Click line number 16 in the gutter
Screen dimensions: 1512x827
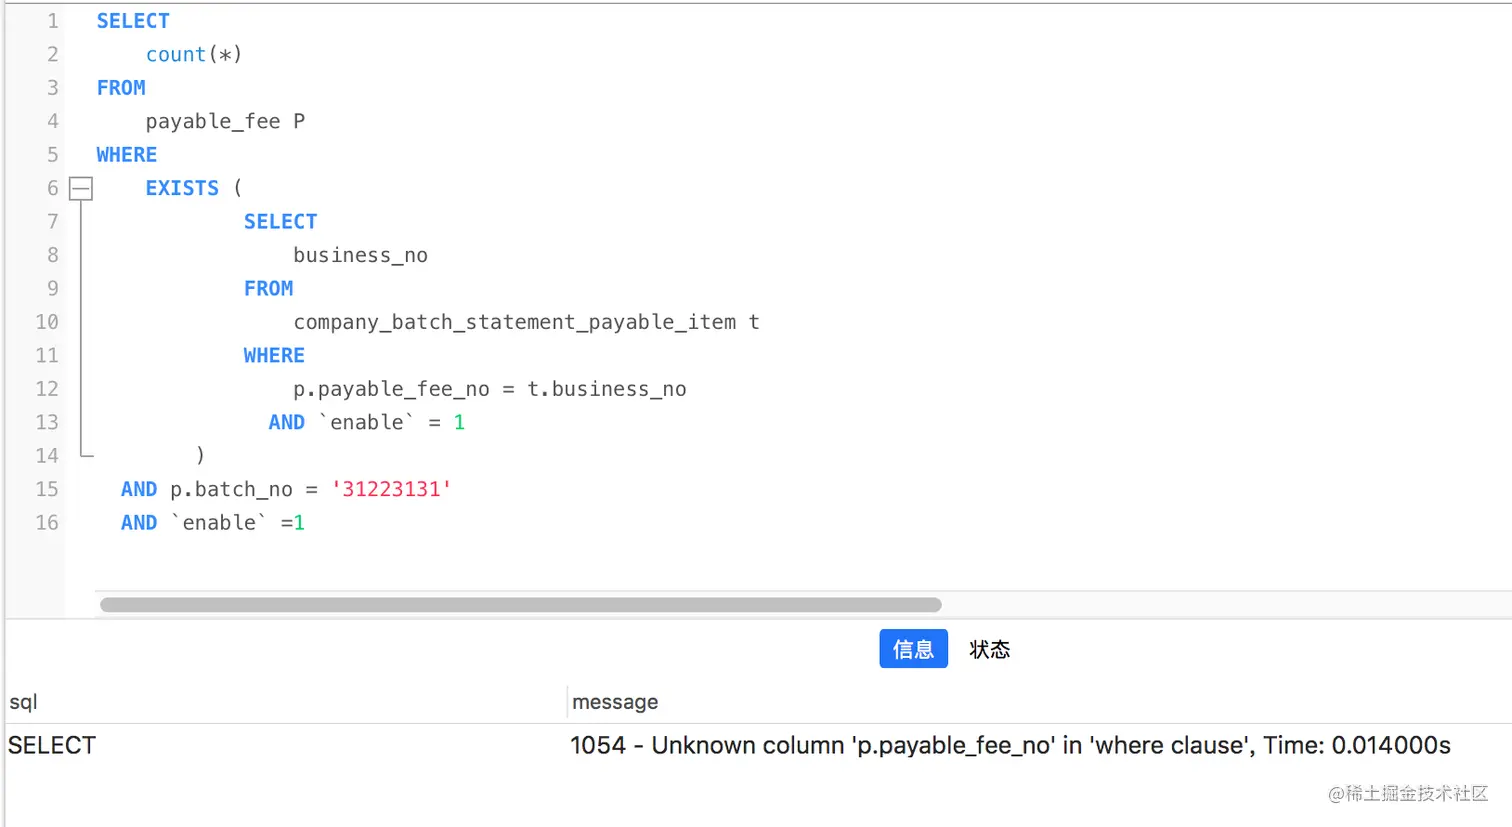point(47,523)
